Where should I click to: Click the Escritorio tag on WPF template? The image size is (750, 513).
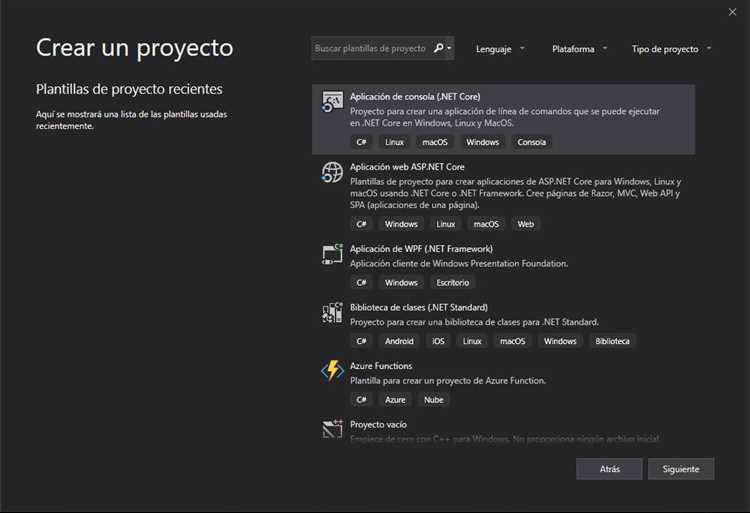pos(452,283)
